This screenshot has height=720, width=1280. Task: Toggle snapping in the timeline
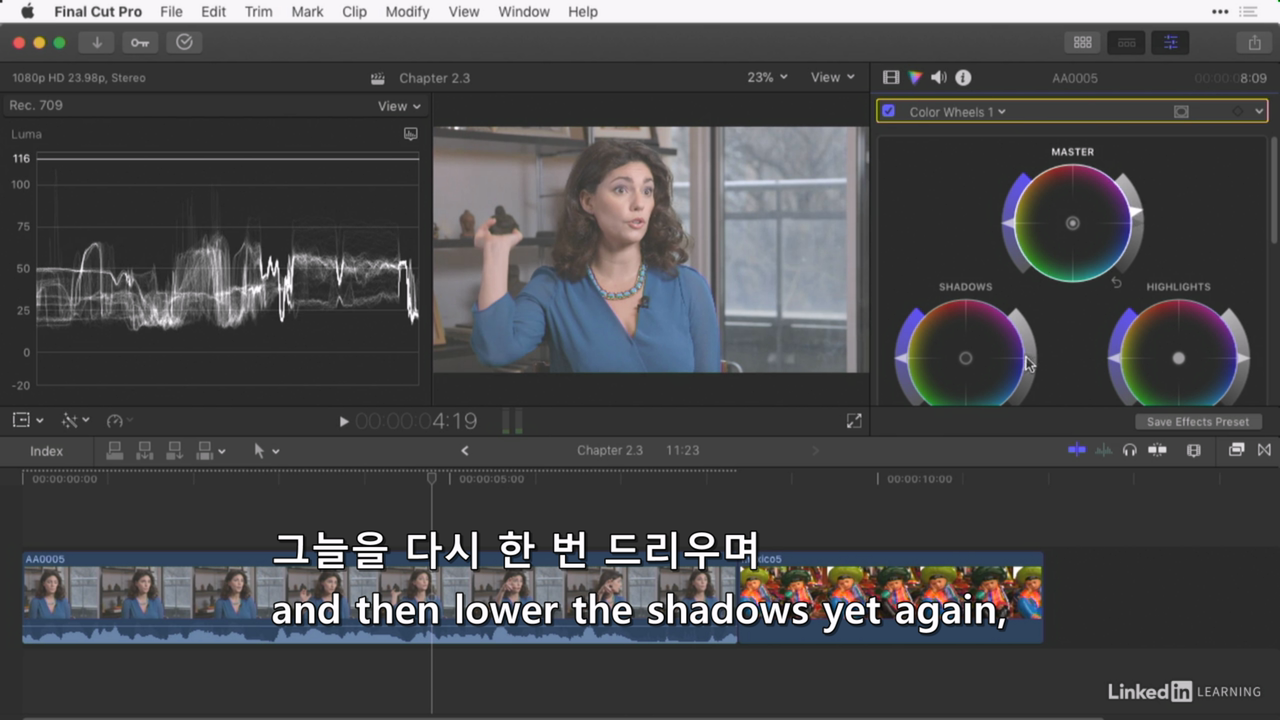point(1157,450)
